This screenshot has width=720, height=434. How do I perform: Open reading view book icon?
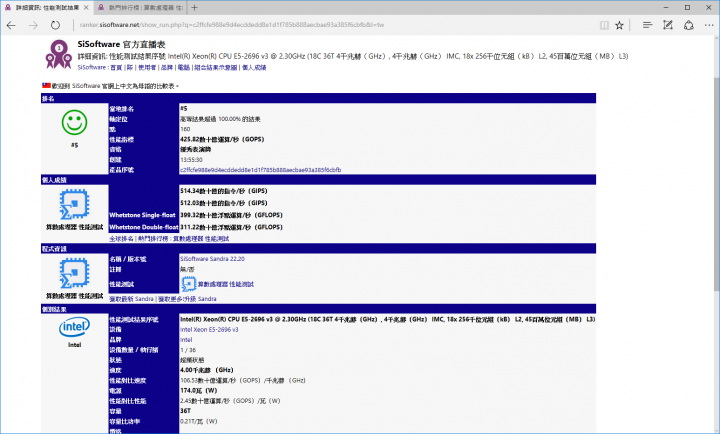(x=604, y=25)
